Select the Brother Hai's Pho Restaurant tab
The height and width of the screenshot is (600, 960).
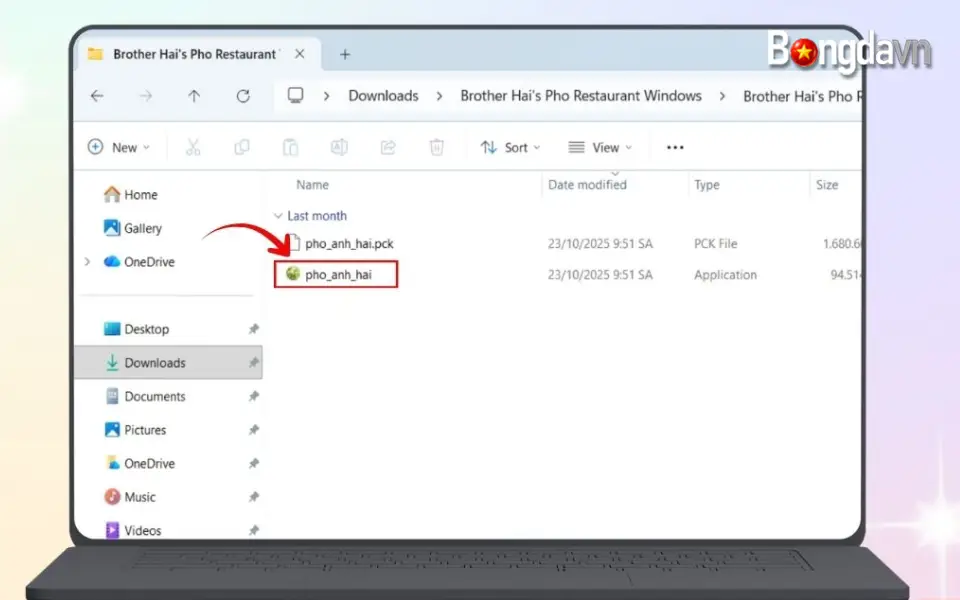[197, 54]
